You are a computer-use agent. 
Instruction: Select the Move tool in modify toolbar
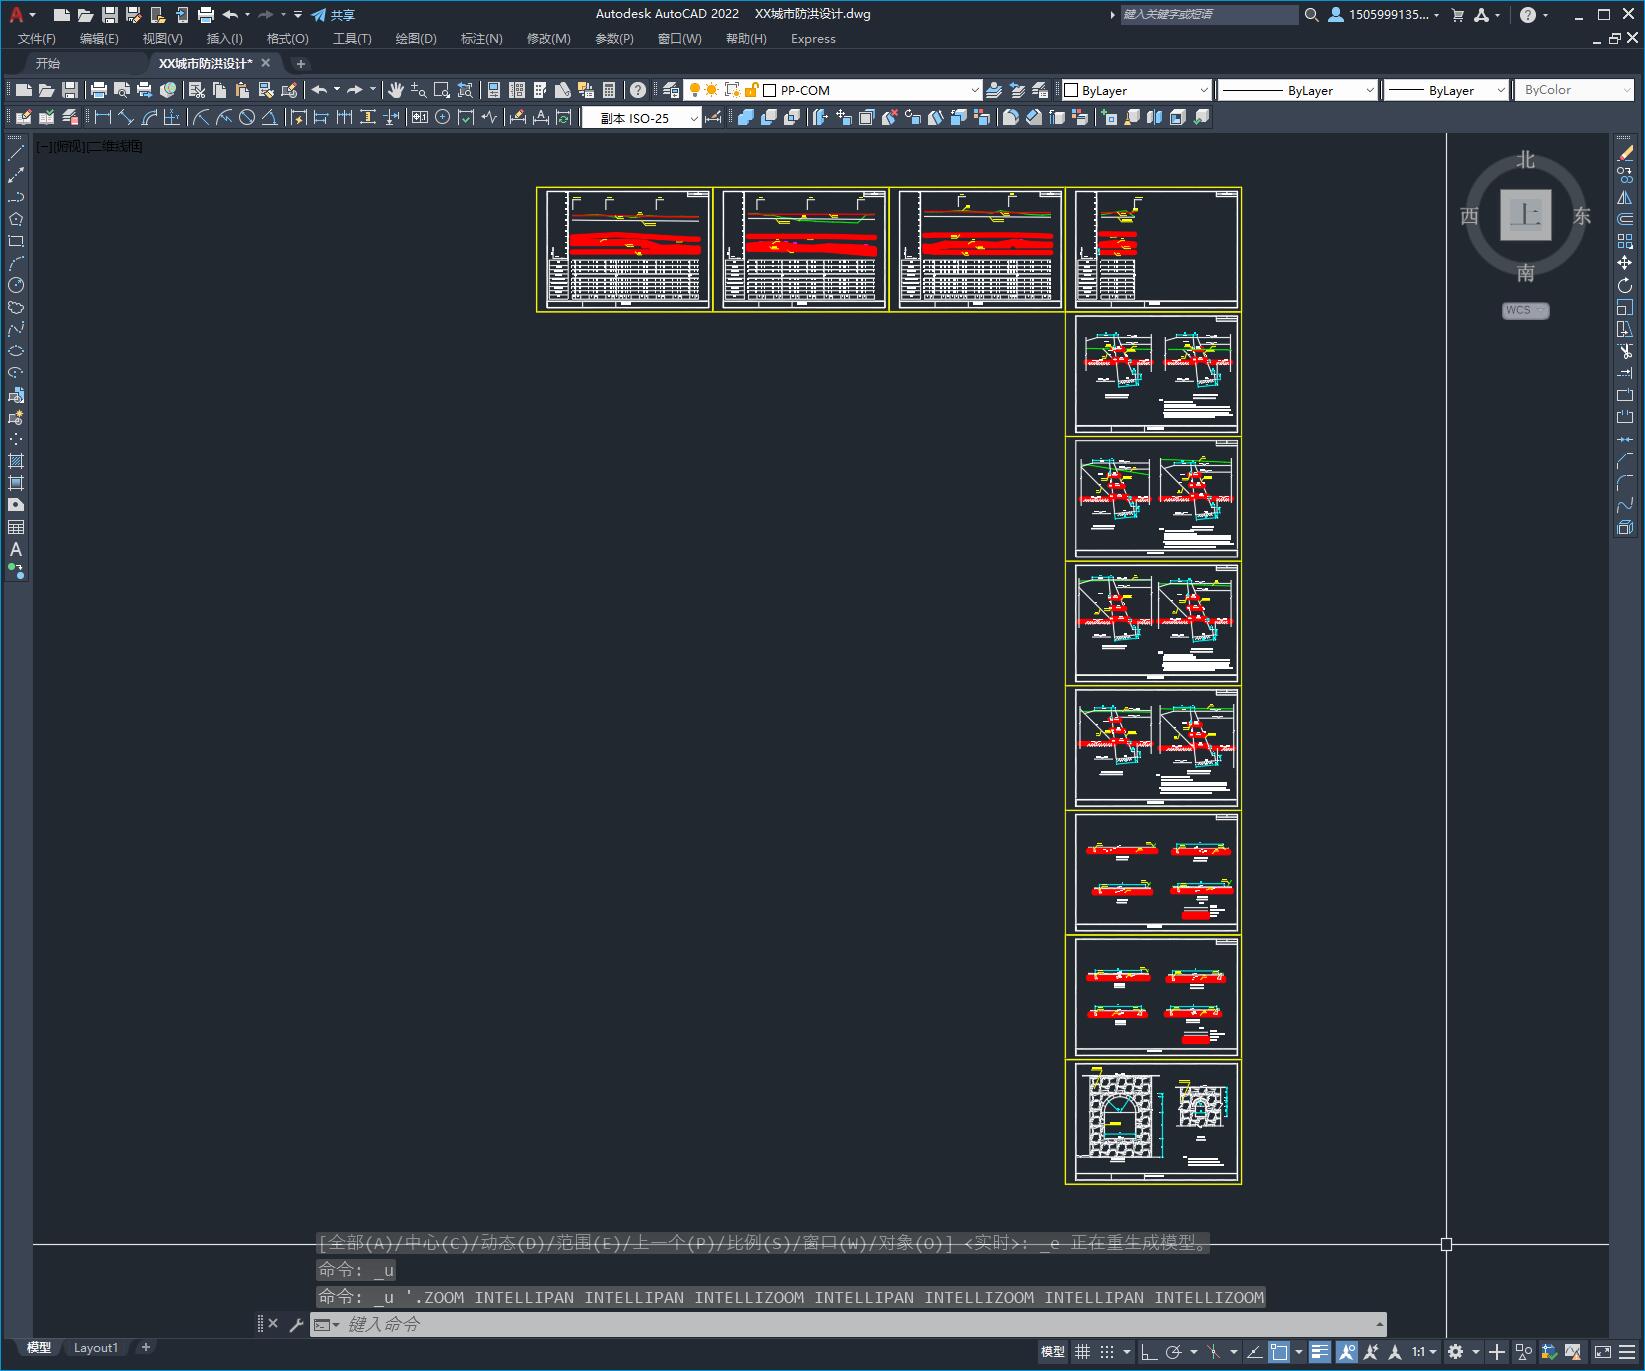pyautogui.click(x=1625, y=263)
